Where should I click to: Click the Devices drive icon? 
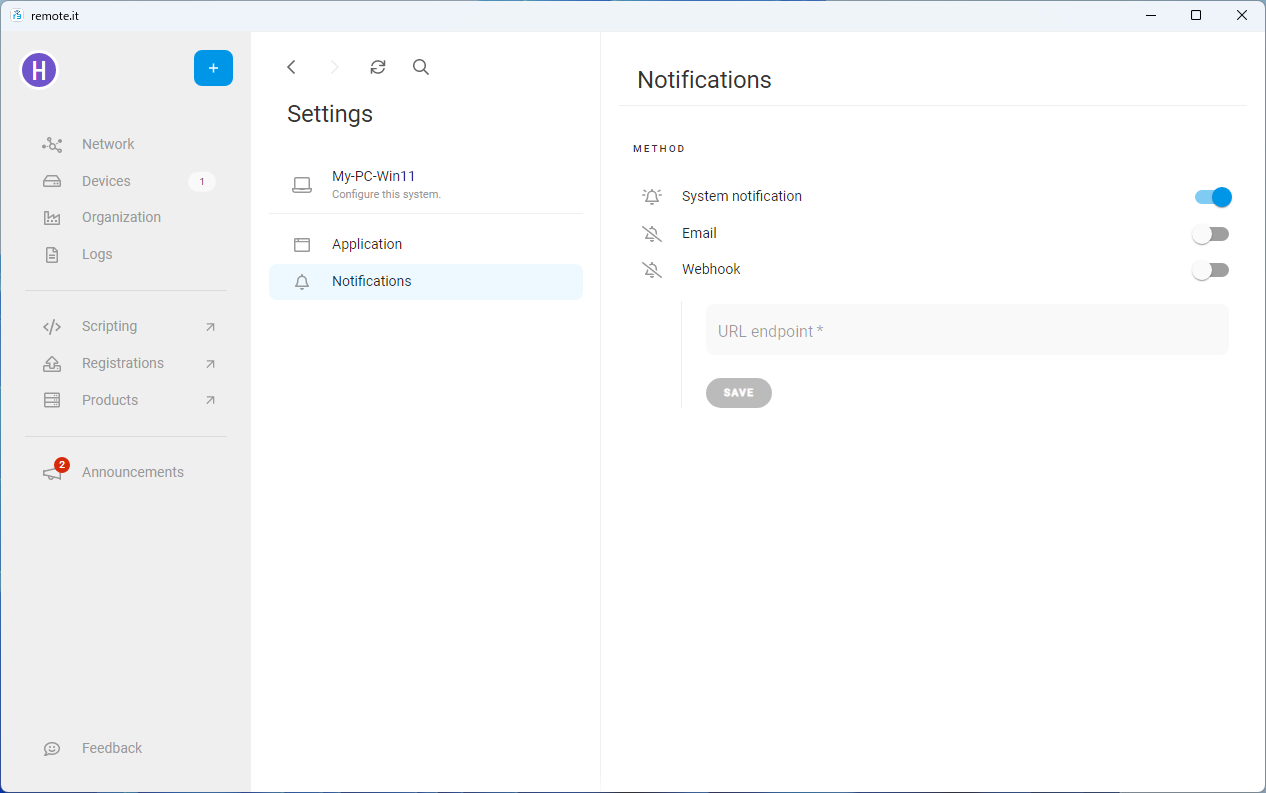click(52, 181)
